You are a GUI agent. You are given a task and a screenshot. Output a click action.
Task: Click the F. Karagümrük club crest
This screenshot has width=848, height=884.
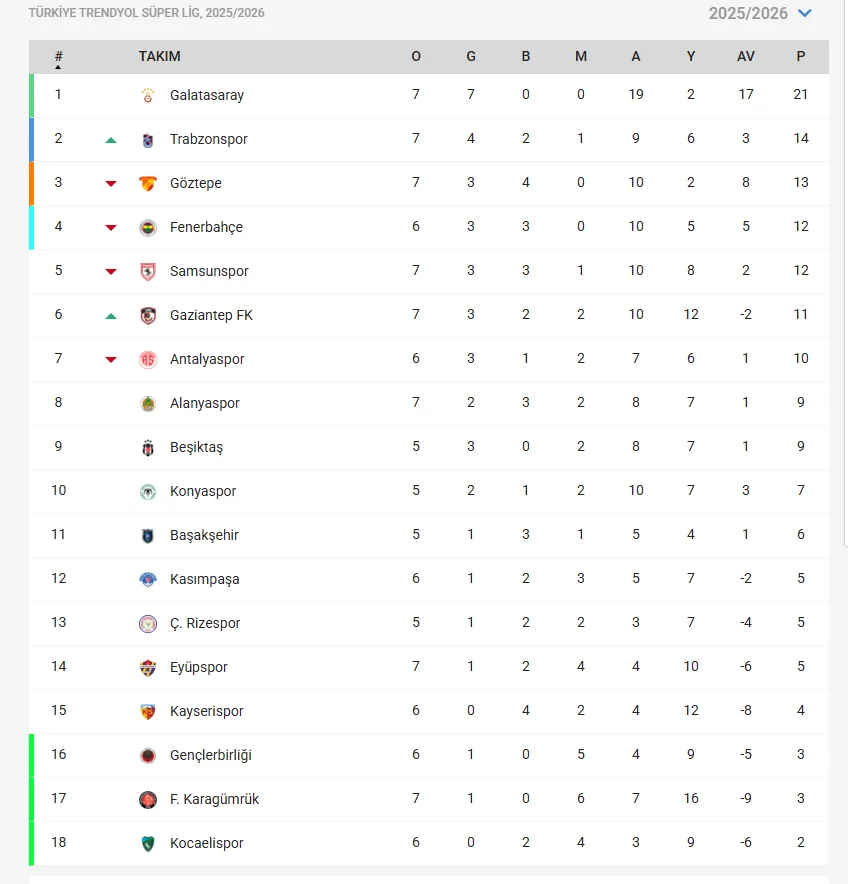148,799
